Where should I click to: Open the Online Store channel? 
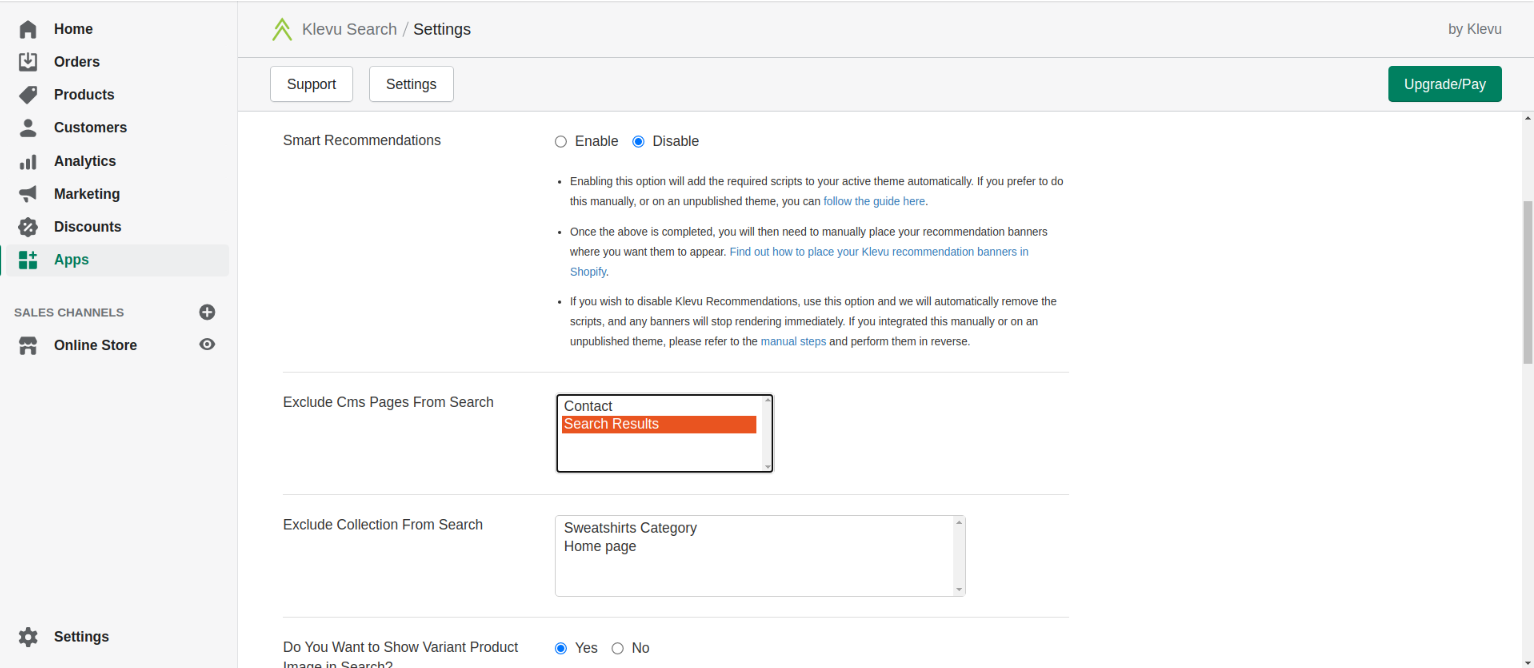(x=95, y=345)
